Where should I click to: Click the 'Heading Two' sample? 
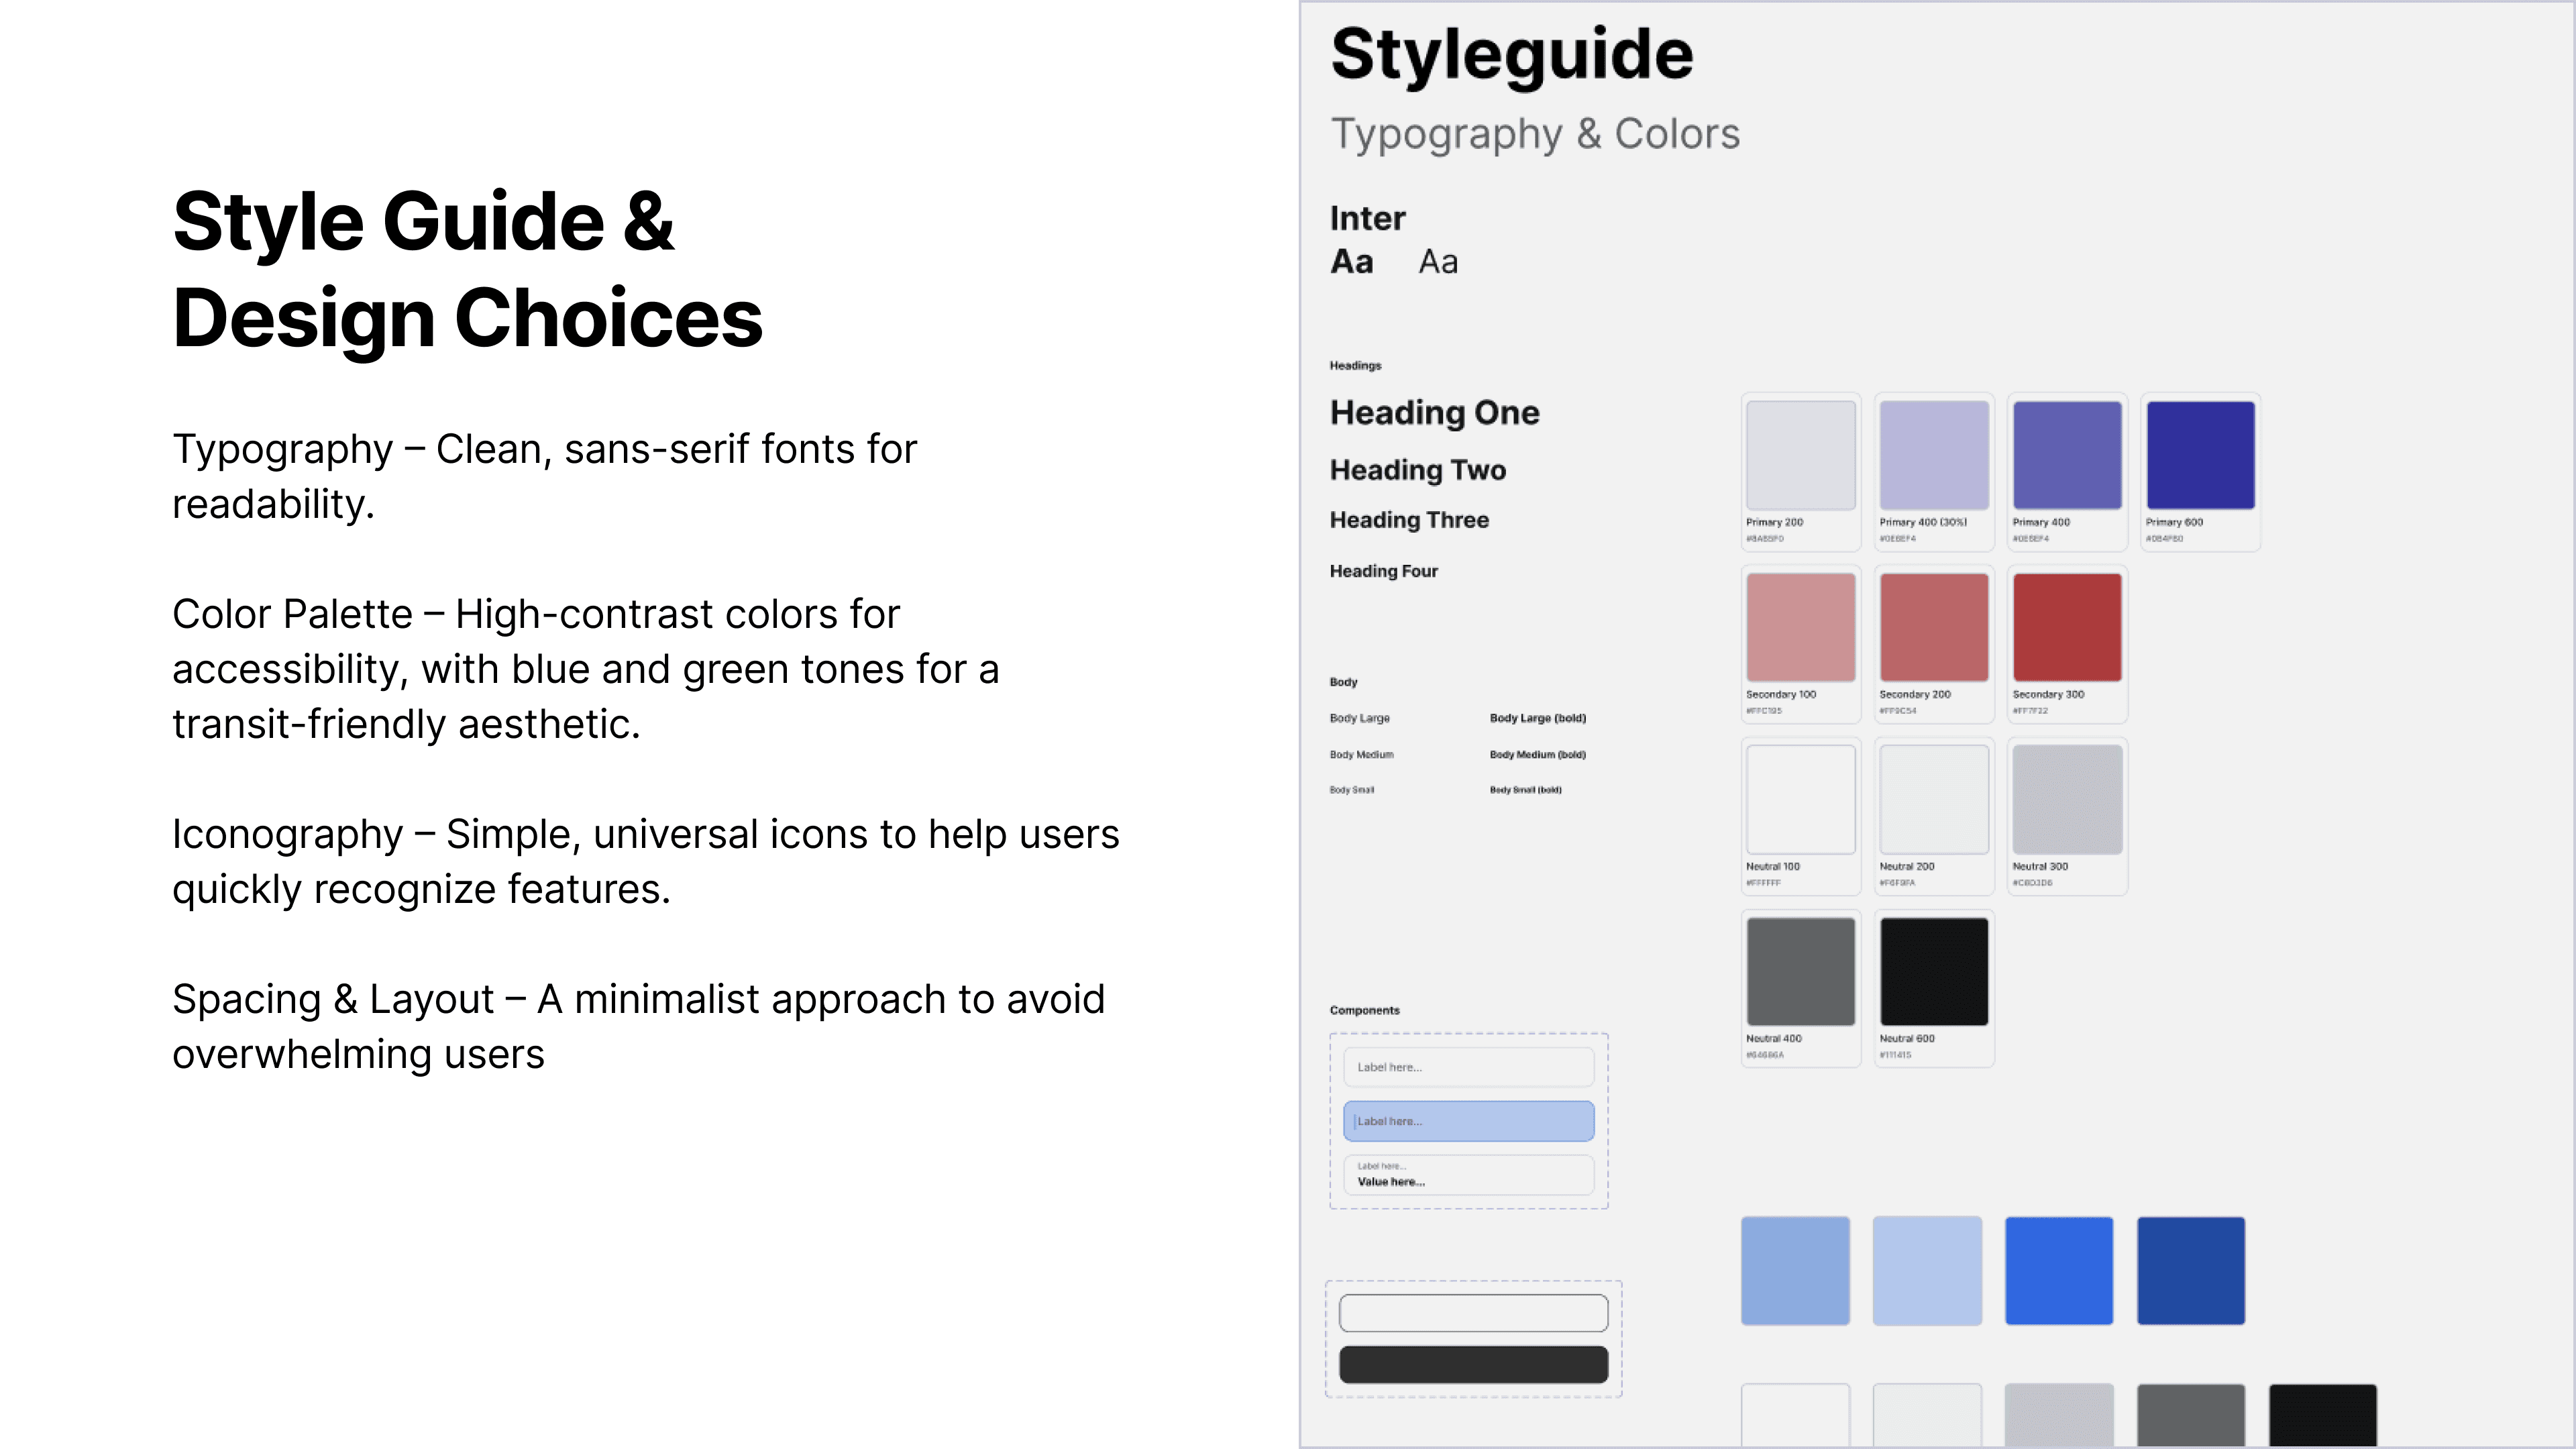1417,470
